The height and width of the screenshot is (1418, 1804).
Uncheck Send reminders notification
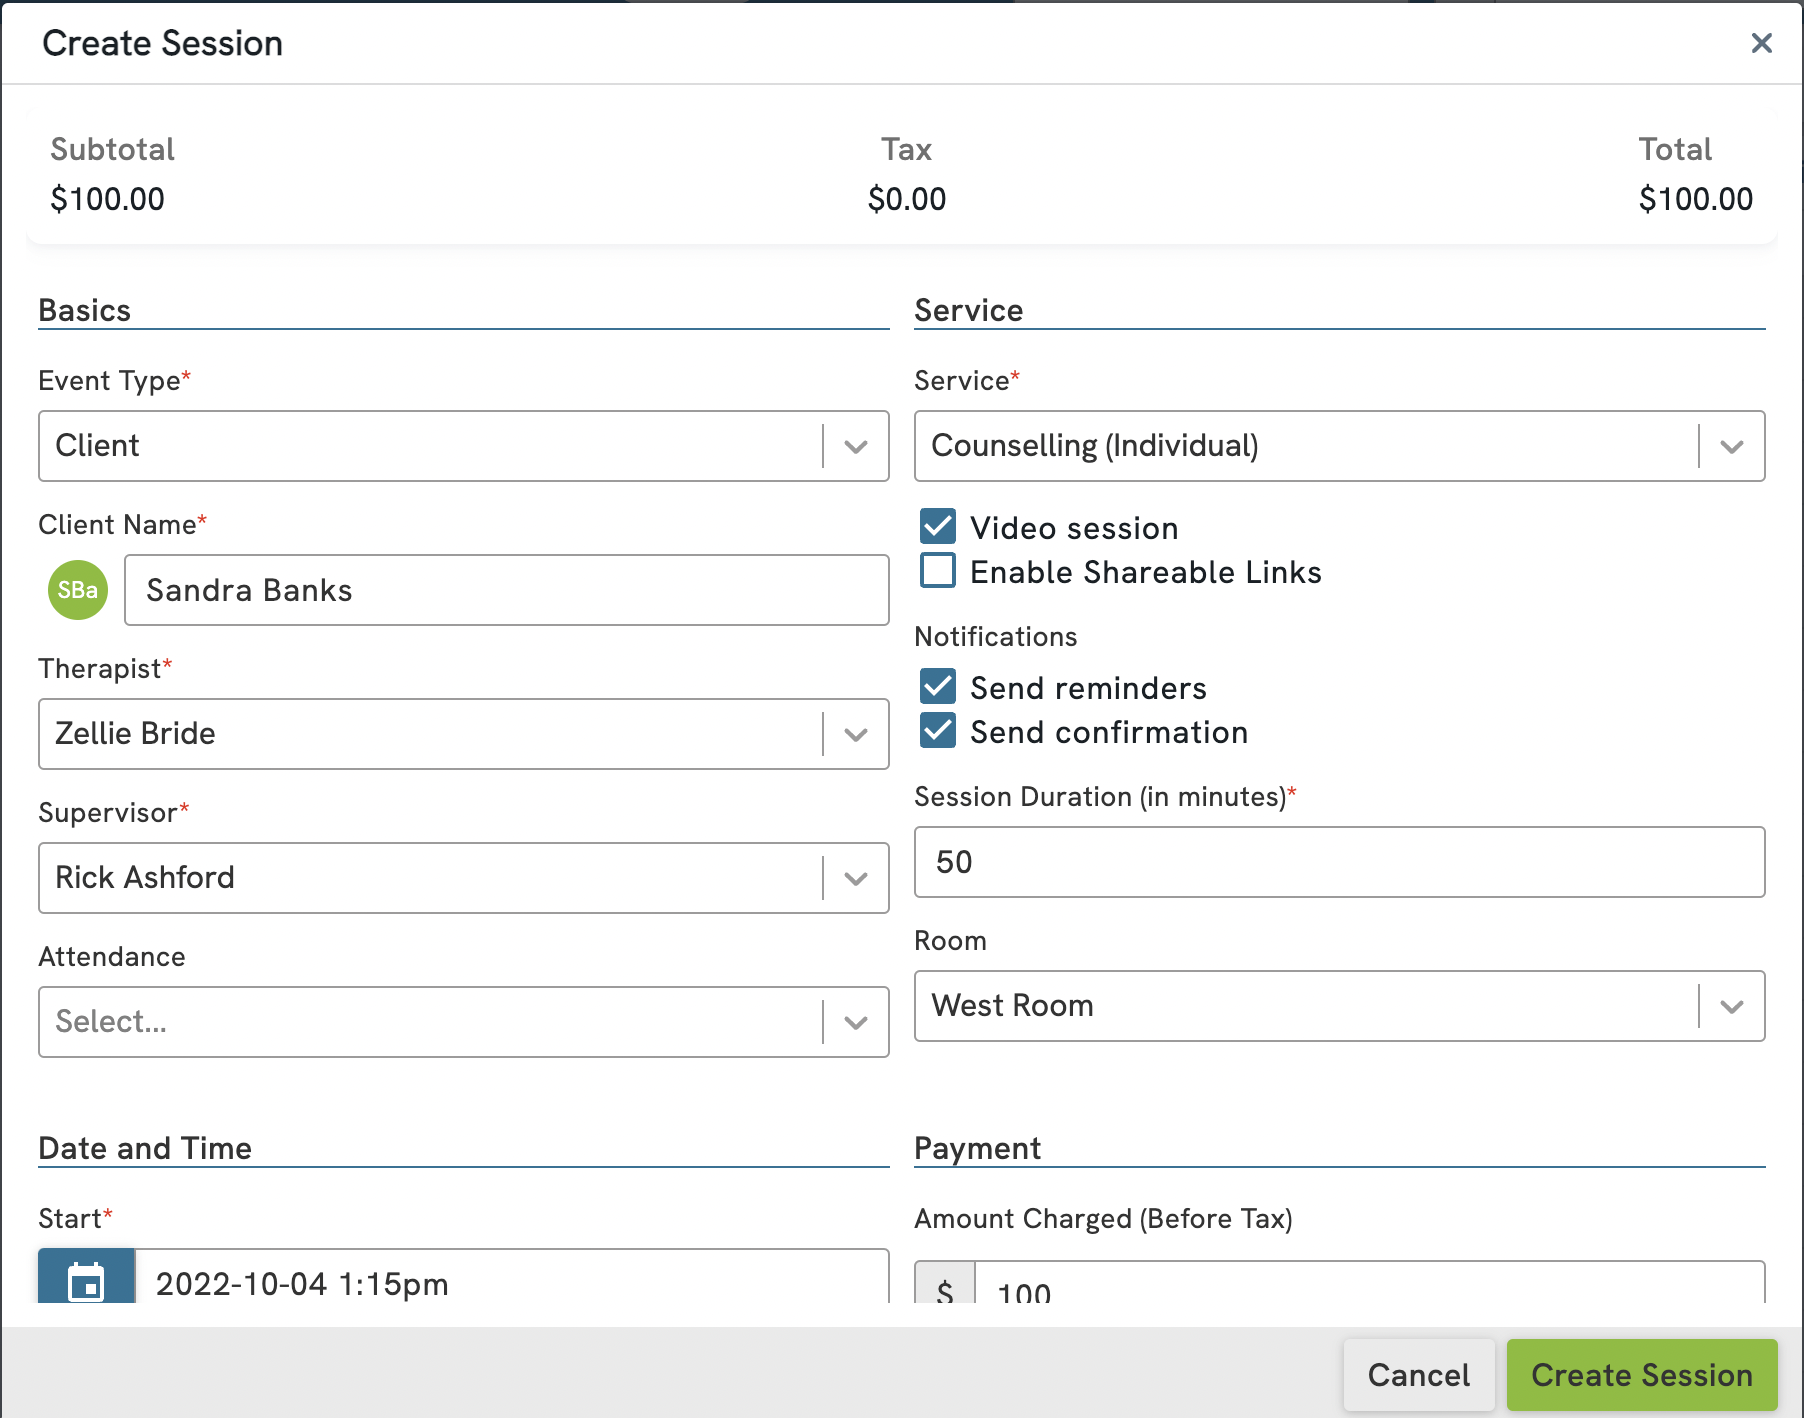(x=938, y=687)
